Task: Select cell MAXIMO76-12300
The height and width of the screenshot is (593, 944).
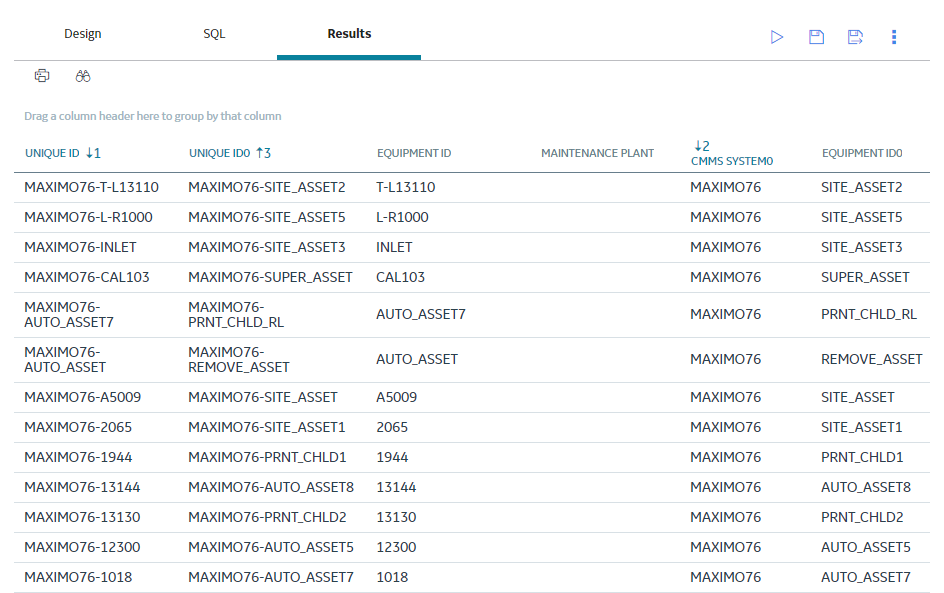Action: (82, 548)
